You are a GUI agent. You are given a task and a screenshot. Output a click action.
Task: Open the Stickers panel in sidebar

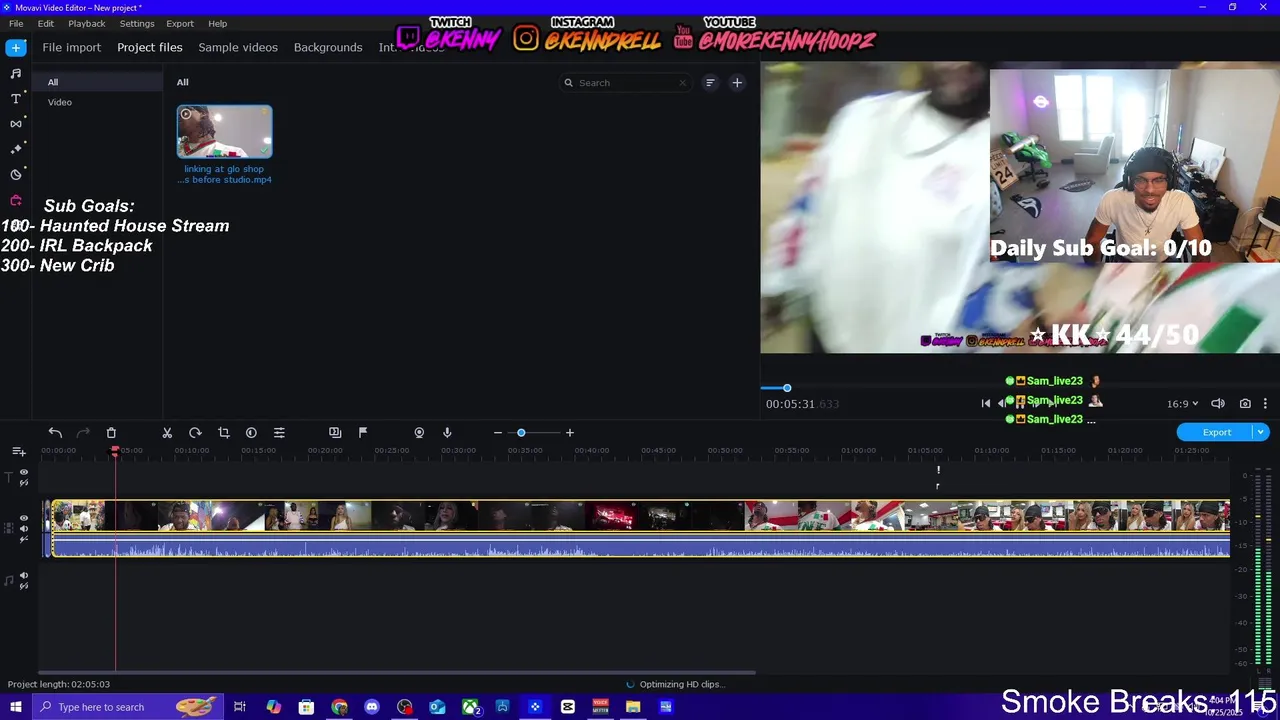pyautogui.click(x=16, y=174)
